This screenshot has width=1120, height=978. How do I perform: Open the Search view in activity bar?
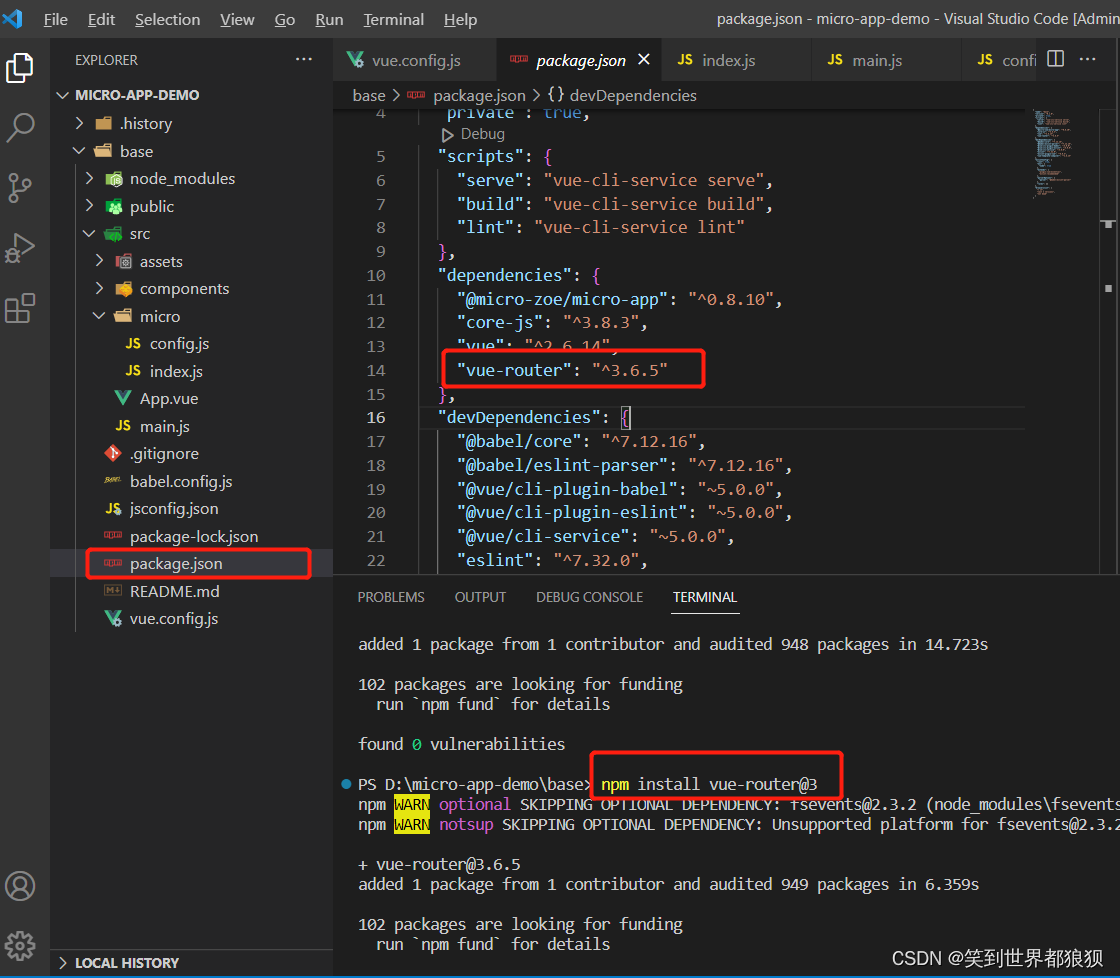coord(20,128)
